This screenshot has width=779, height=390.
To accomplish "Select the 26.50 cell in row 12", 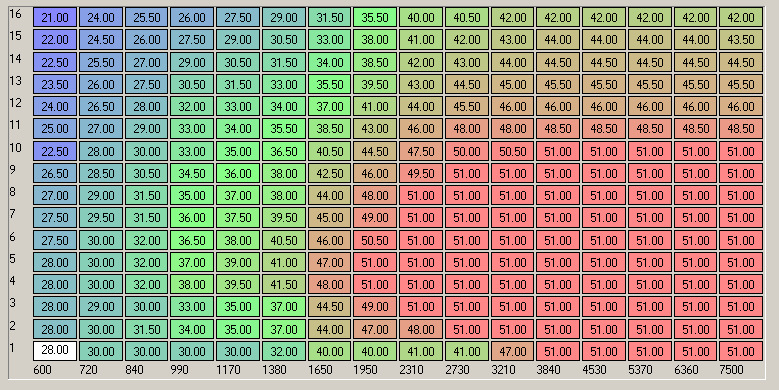I will [x=101, y=106].
